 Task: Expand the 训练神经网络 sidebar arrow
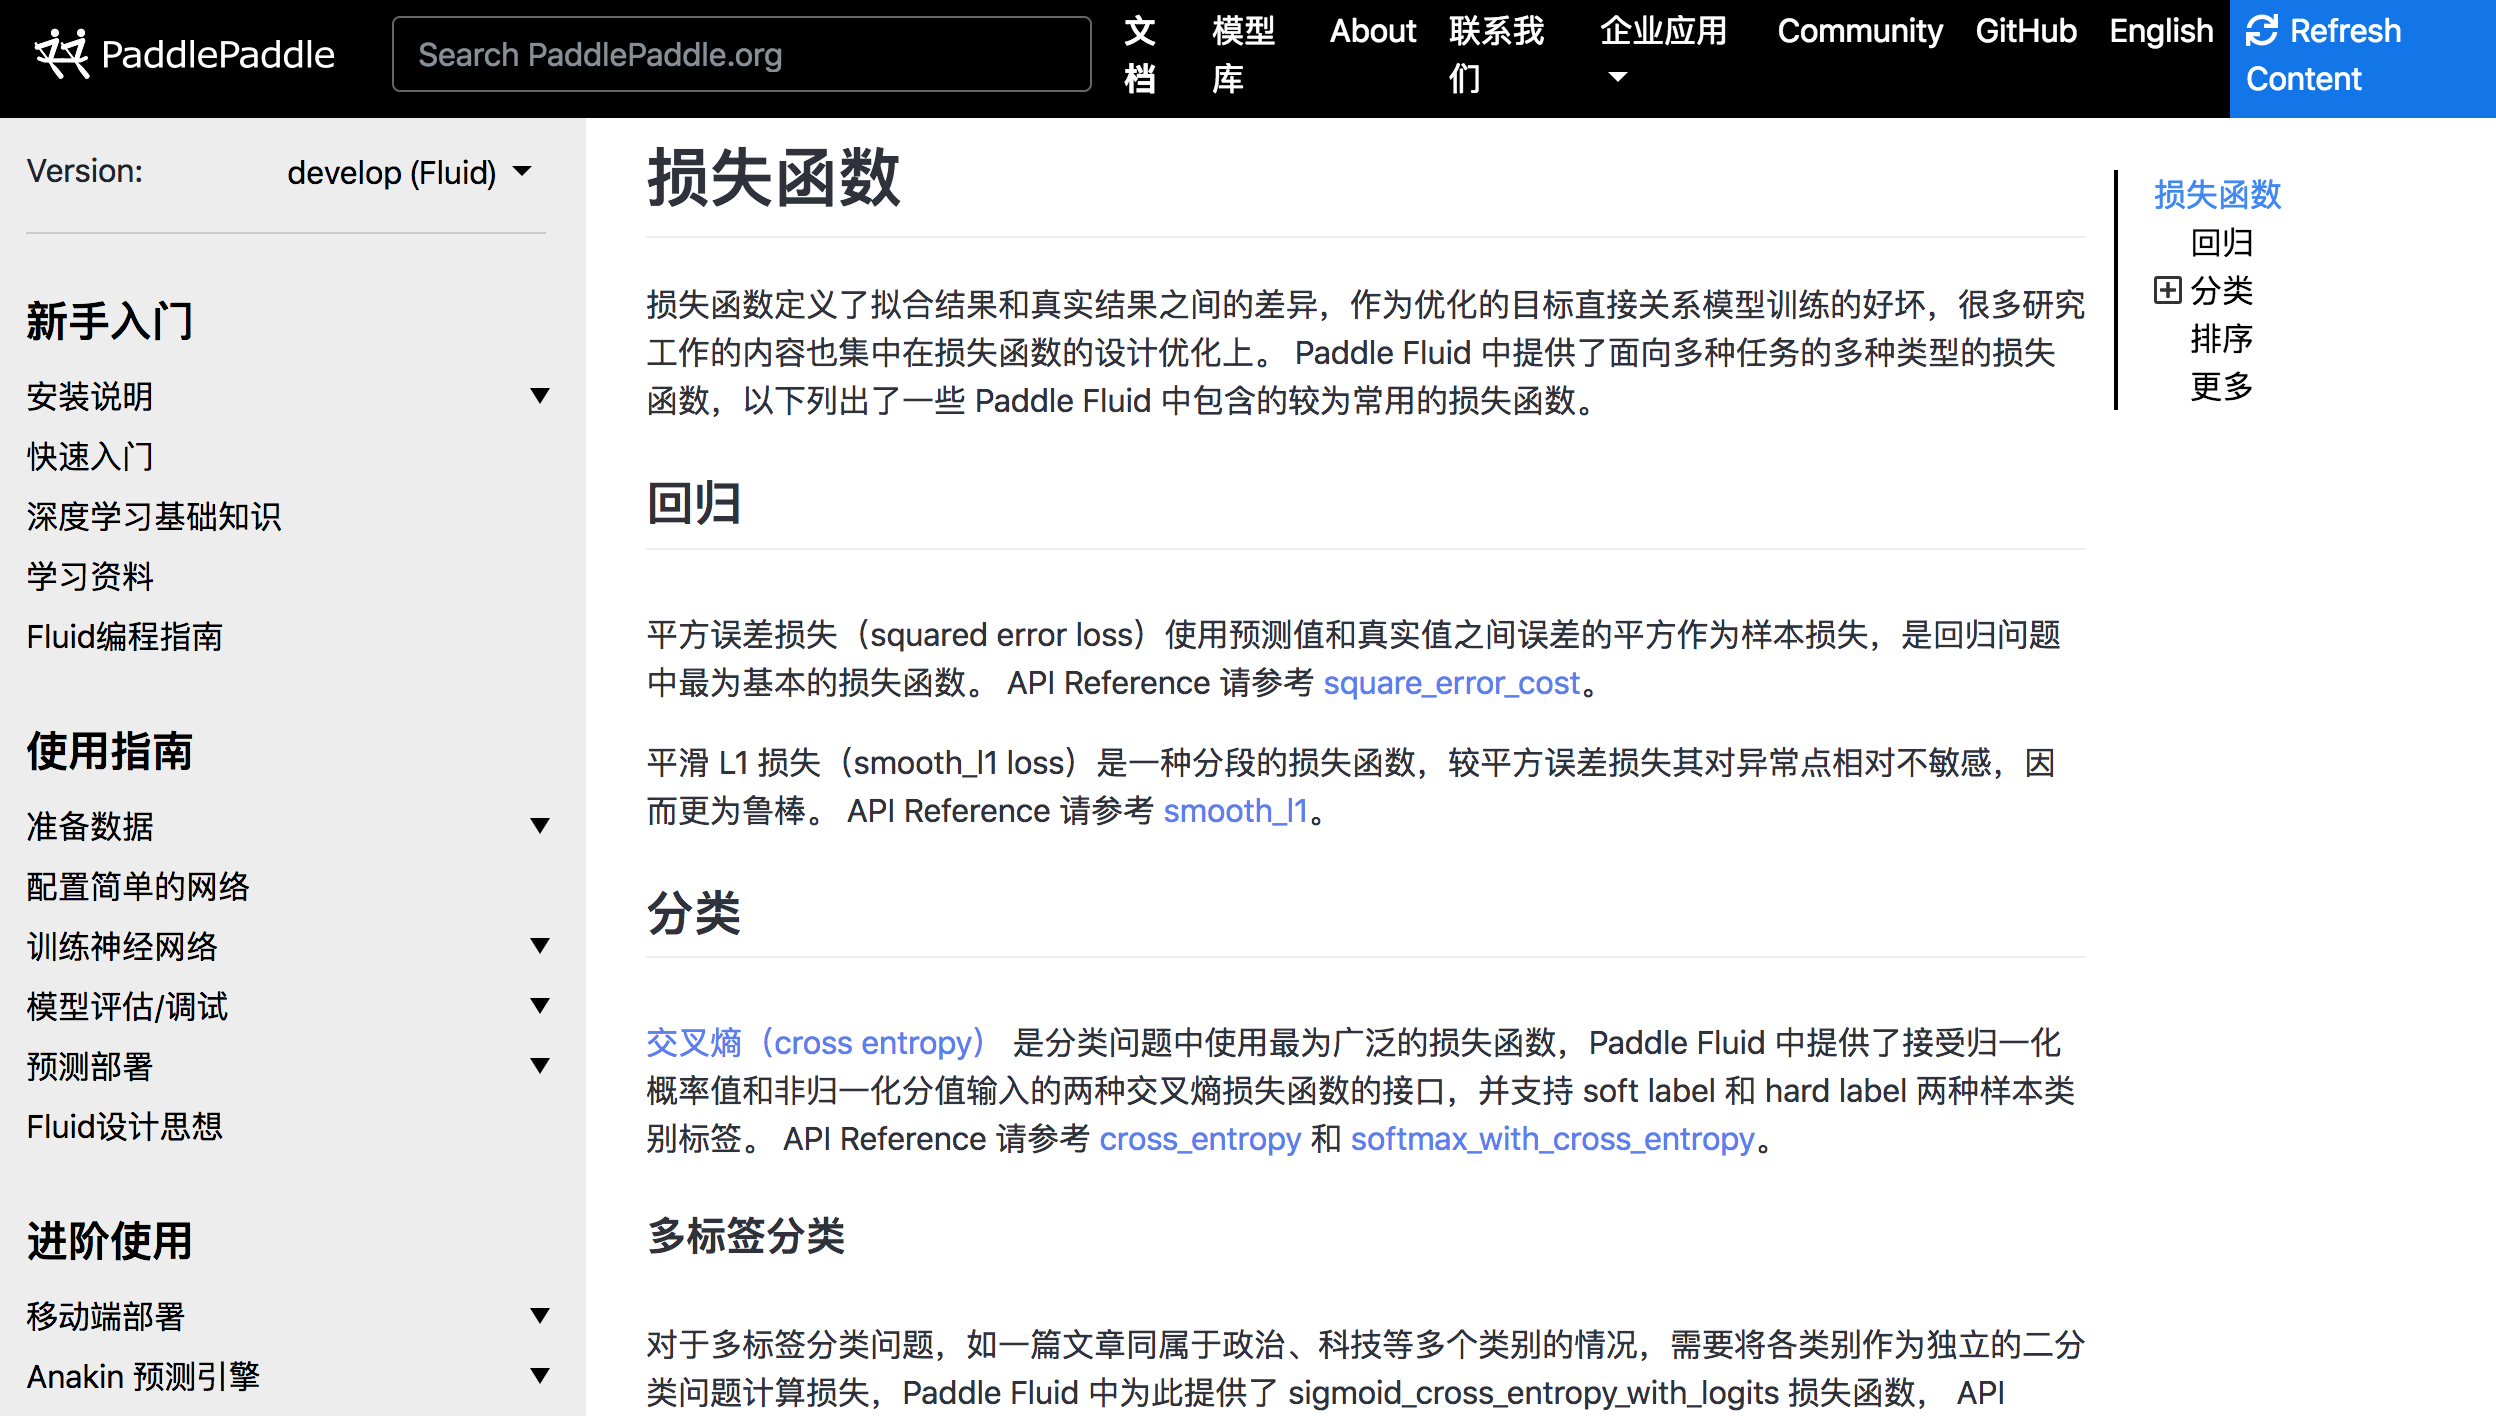(x=540, y=946)
